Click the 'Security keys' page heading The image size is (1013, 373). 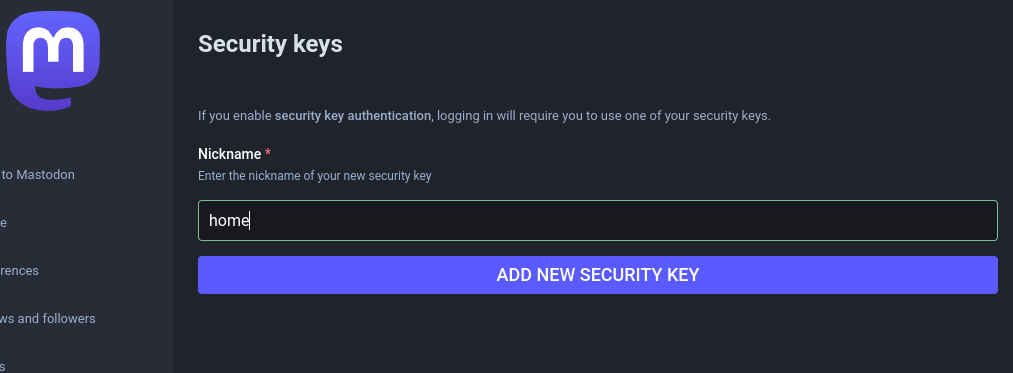(x=270, y=44)
